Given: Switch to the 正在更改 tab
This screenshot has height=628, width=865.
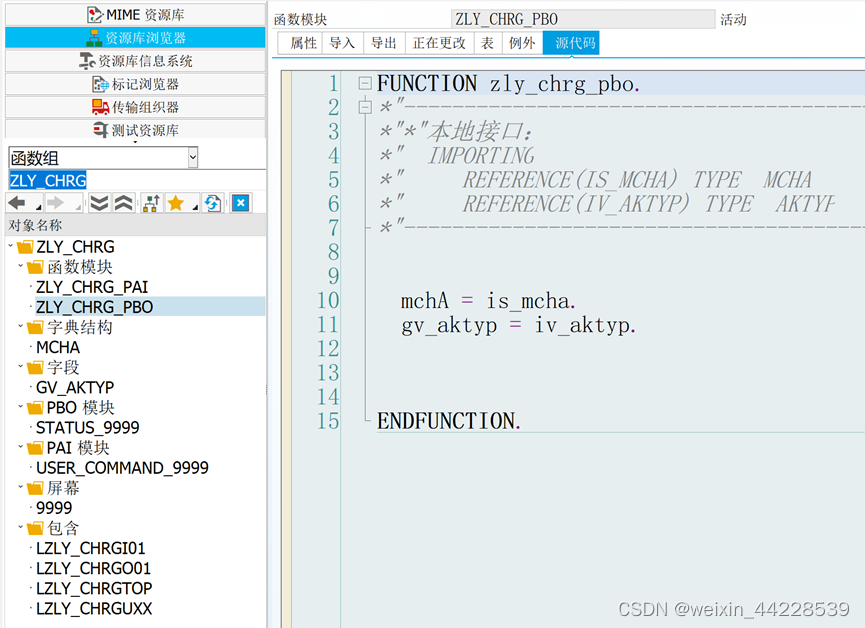Looking at the screenshot, I should [439, 43].
